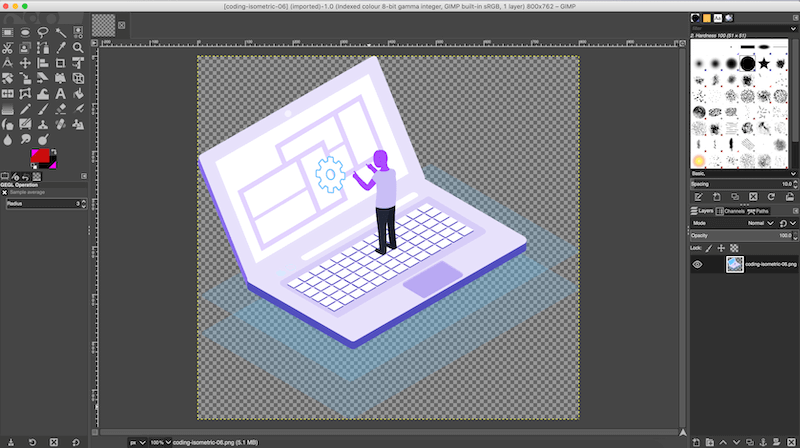Adjust the layer Opacity slider
The height and width of the screenshot is (448, 800).
pos(740,235)
